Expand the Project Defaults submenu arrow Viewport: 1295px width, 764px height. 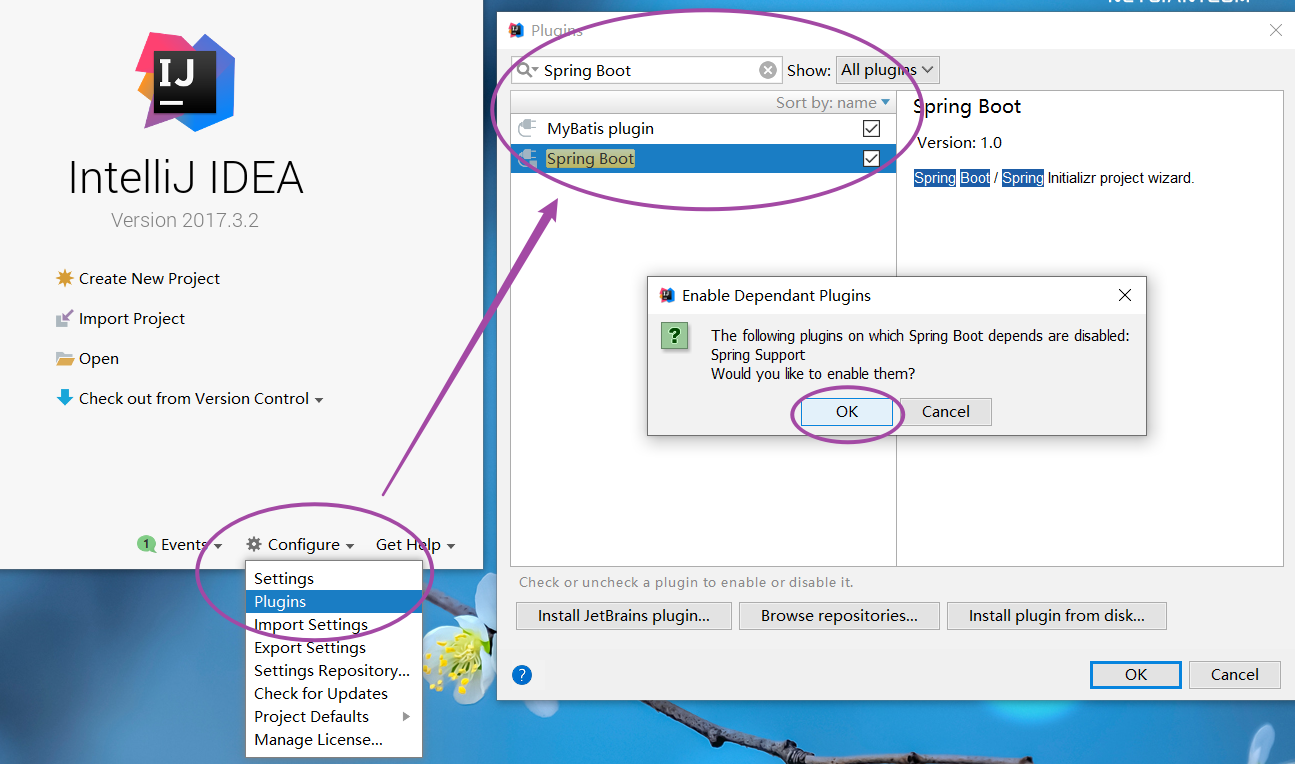(406, 716)
